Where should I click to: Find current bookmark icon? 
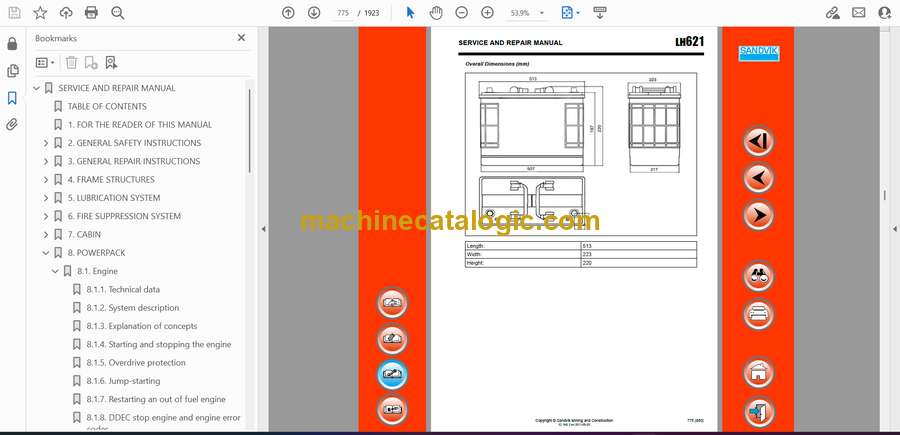pos(111,63)
